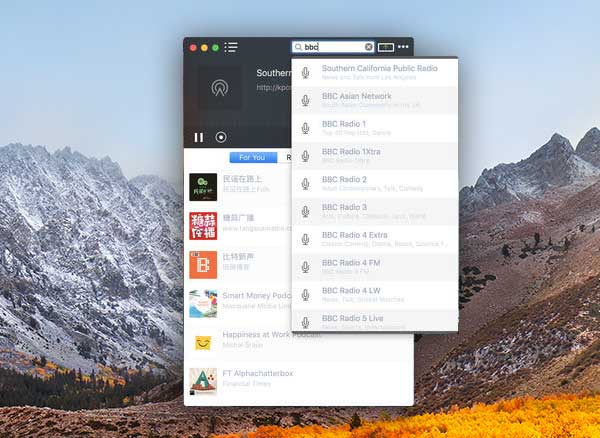Viewport: 600px width, 438px height.
Task: Open the orange 比特新声 podcast thumbnail
Action: 203,265
